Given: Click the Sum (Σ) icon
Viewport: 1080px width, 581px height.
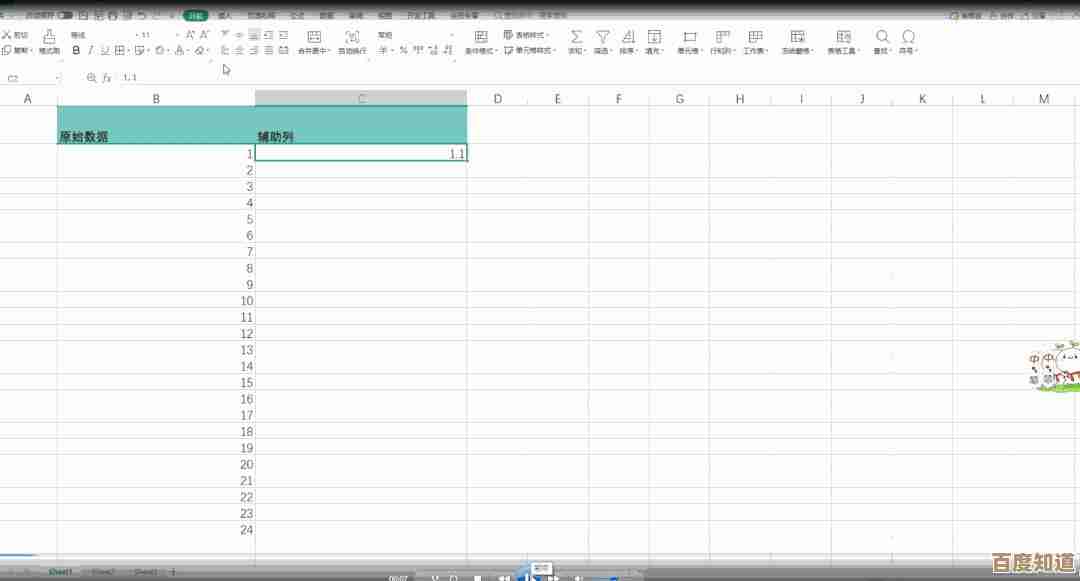Looking at the screenshot, I should pos(576,37).
